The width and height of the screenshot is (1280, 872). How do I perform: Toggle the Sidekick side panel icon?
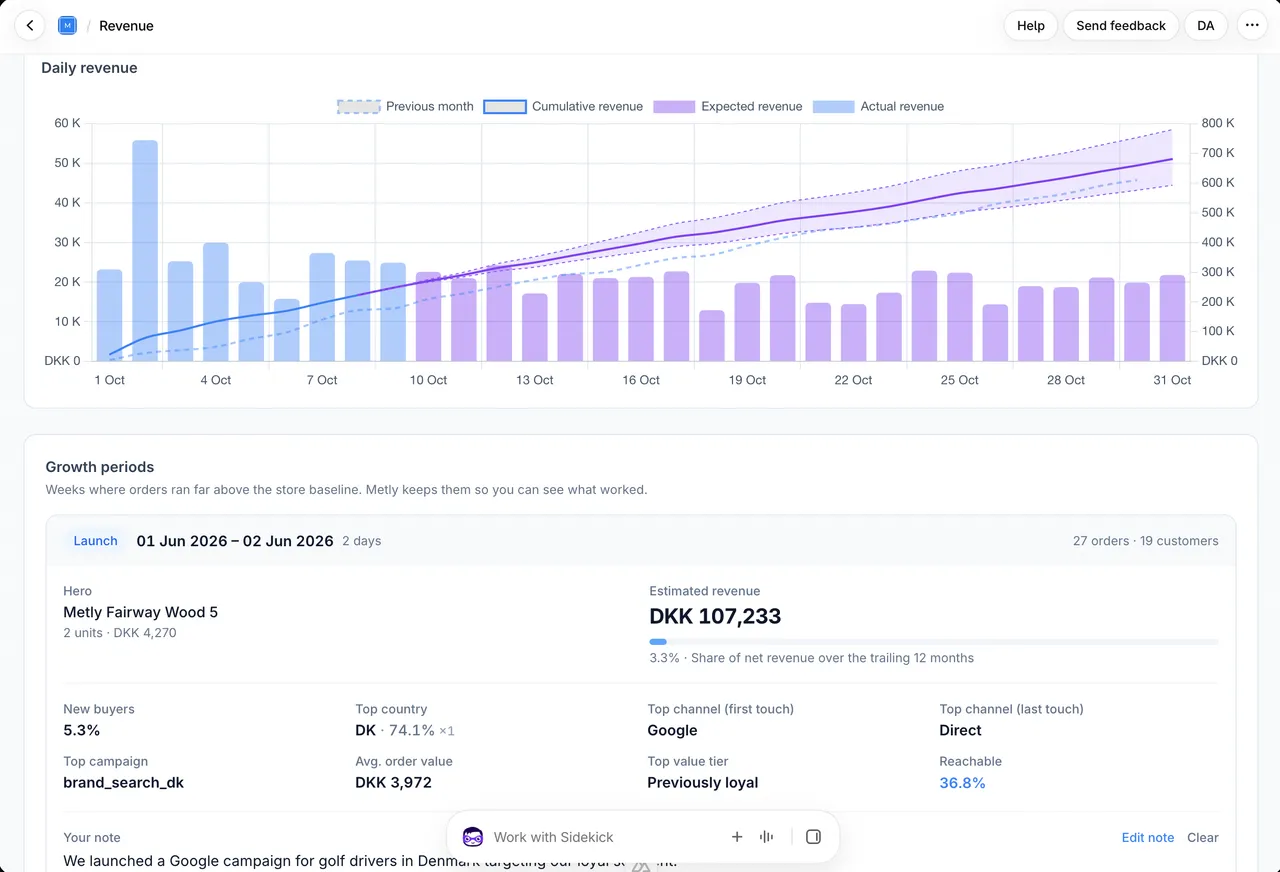tap(813, 837)
